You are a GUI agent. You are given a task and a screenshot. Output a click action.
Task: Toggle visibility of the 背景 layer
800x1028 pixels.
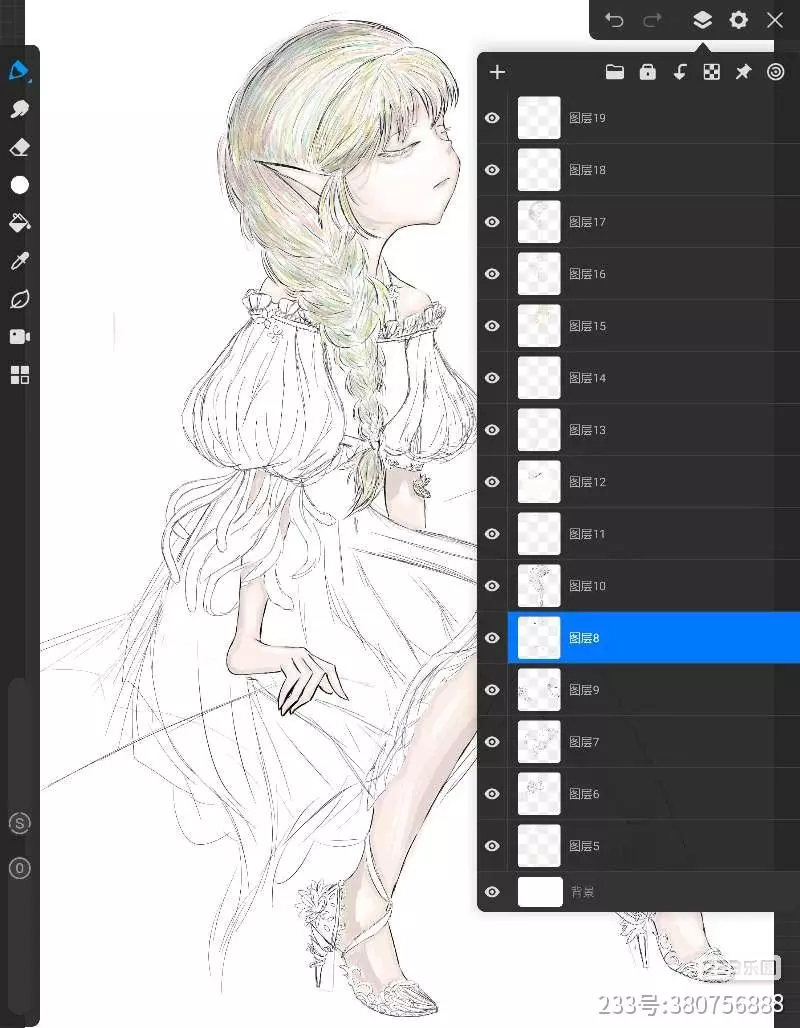(492, 891)
